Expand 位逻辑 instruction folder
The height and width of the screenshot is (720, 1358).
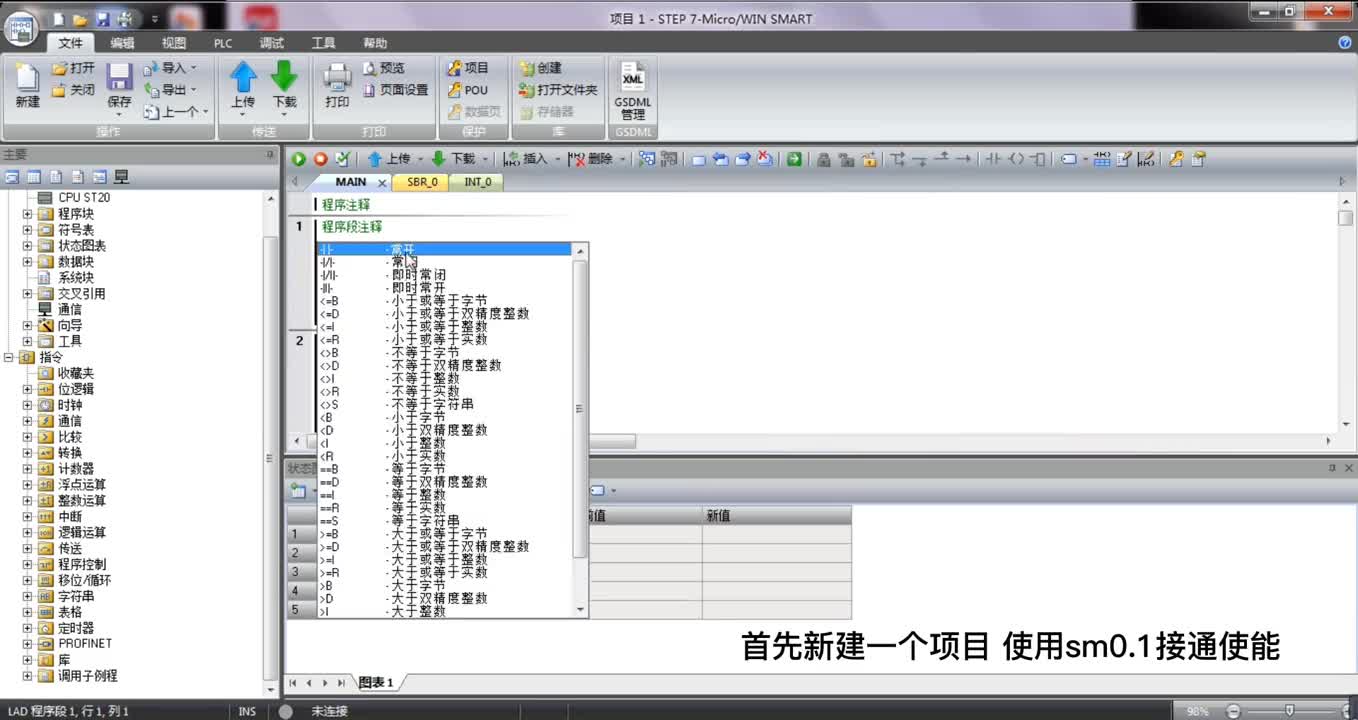[28, 389]
